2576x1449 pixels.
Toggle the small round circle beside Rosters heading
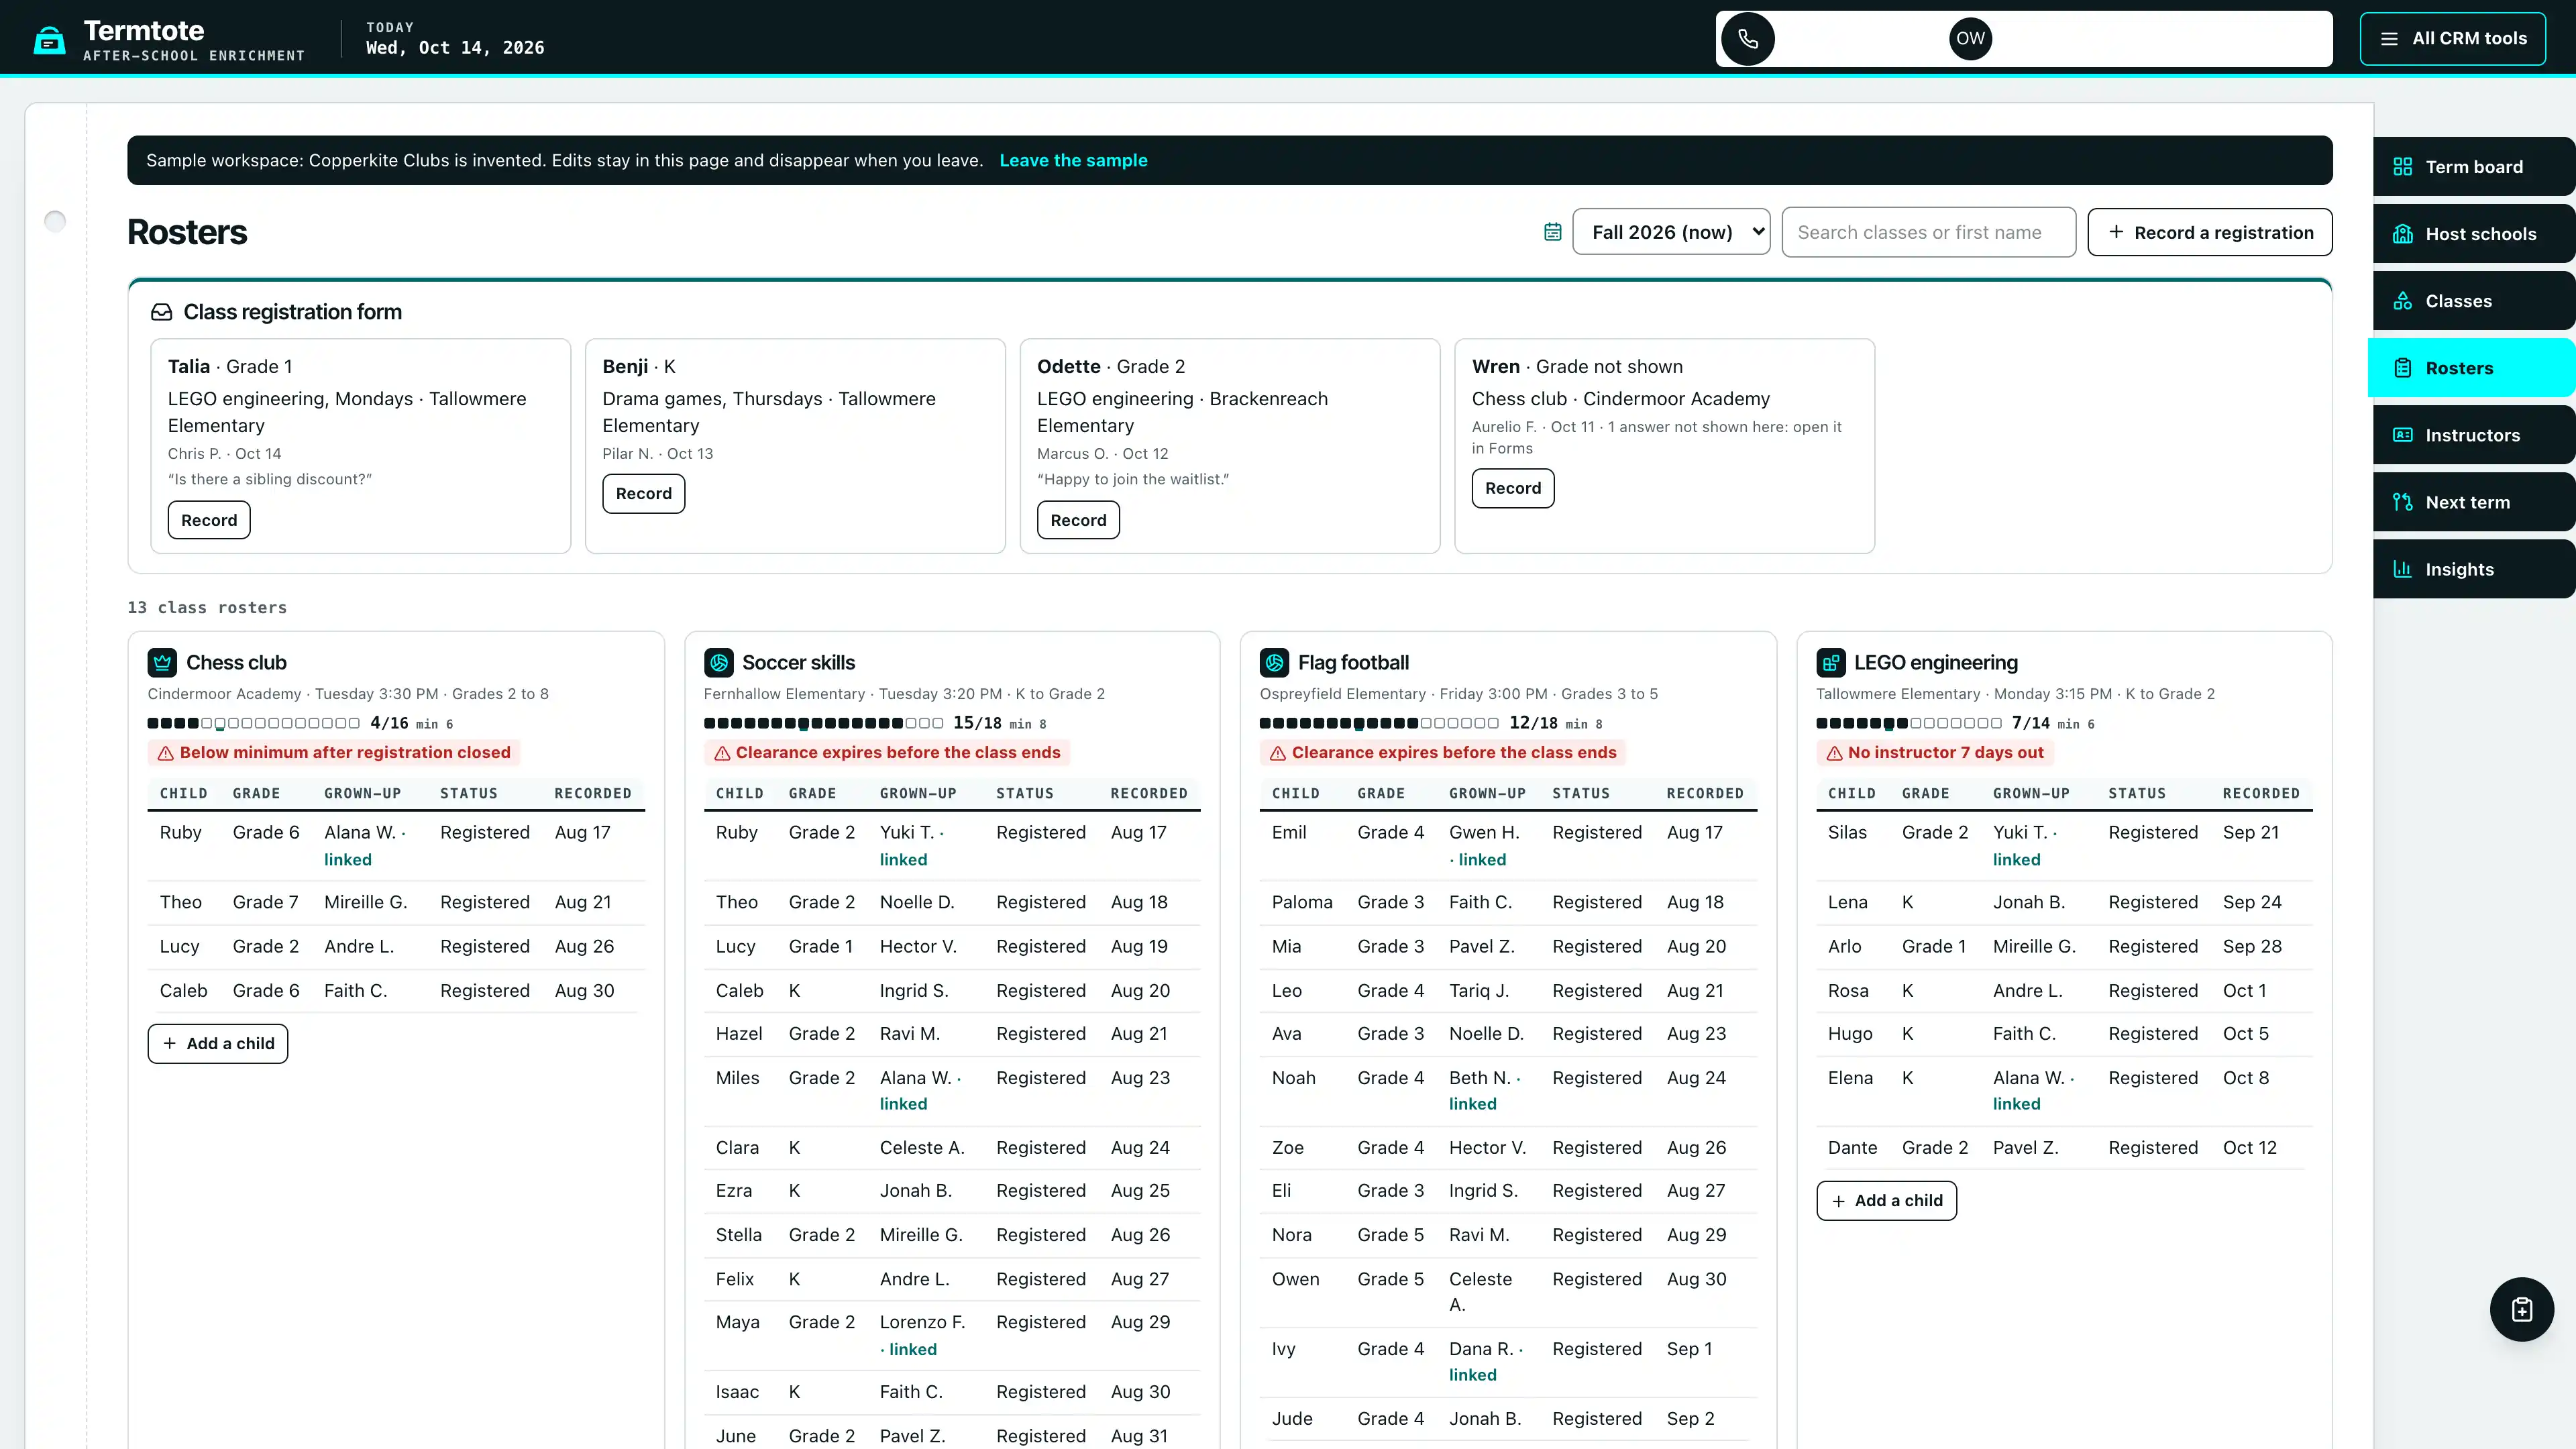click(55, 221)
